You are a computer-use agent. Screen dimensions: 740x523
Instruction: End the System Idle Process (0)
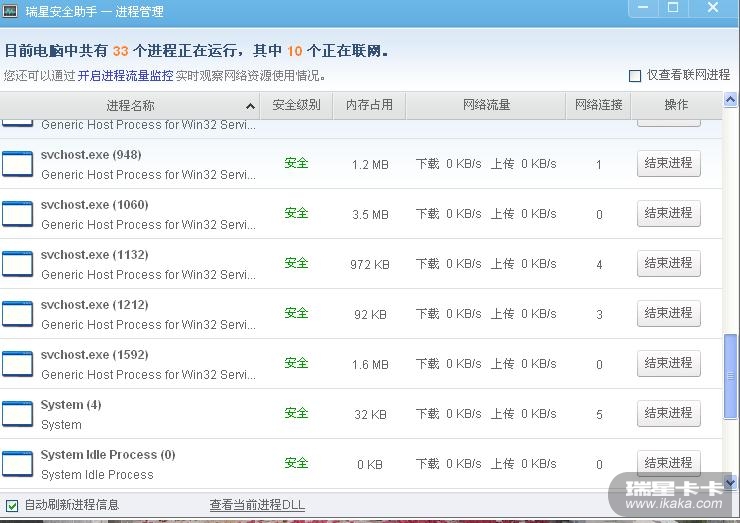point(668,463)
